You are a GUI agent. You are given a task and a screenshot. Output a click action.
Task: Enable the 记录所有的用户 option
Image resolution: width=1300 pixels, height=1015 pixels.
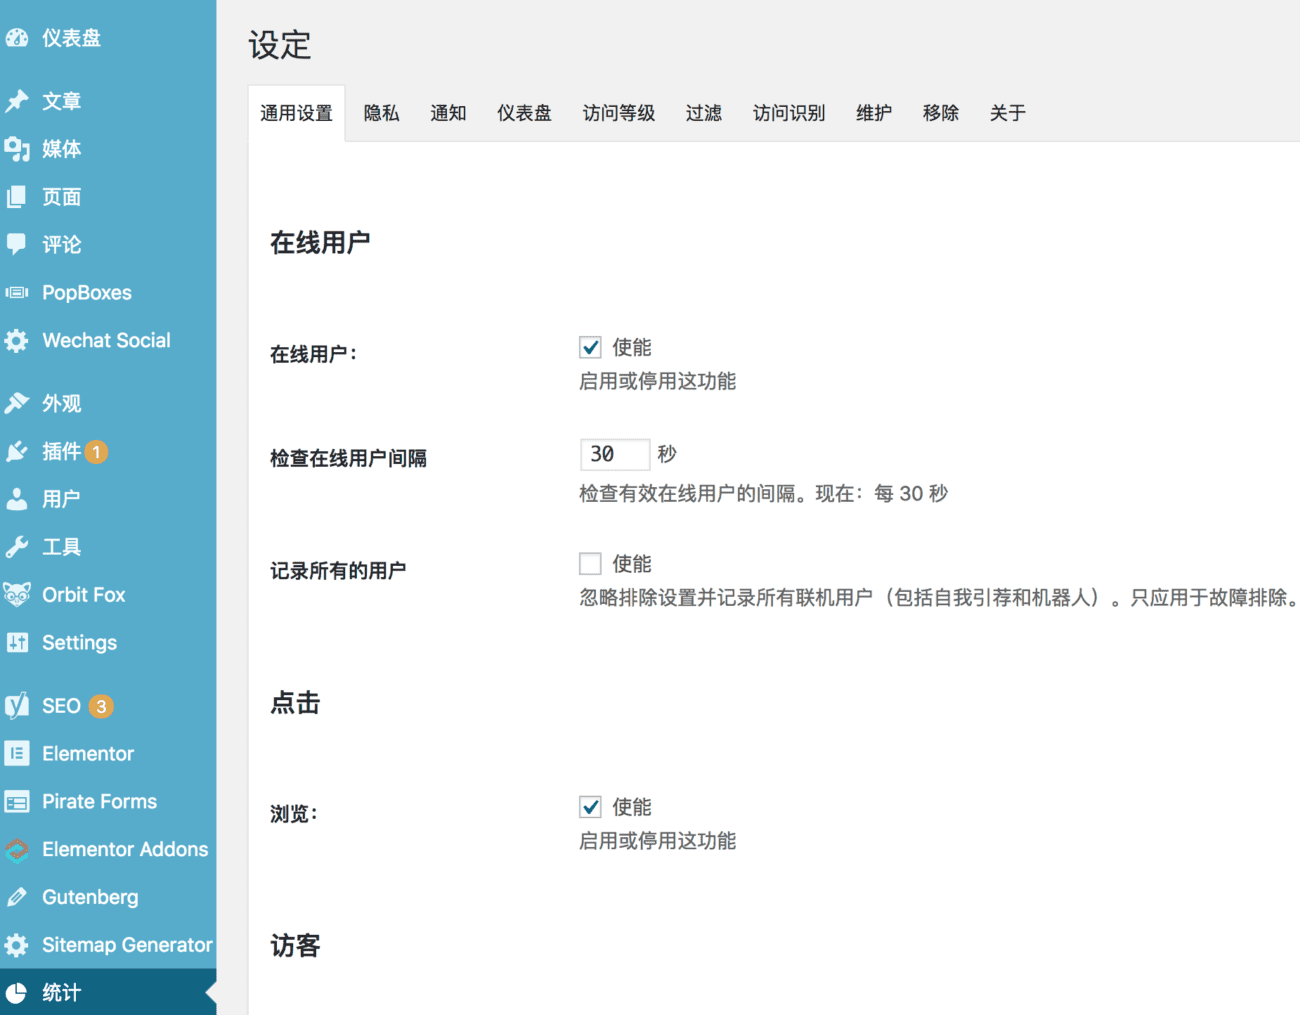click(x=590, y=563)
